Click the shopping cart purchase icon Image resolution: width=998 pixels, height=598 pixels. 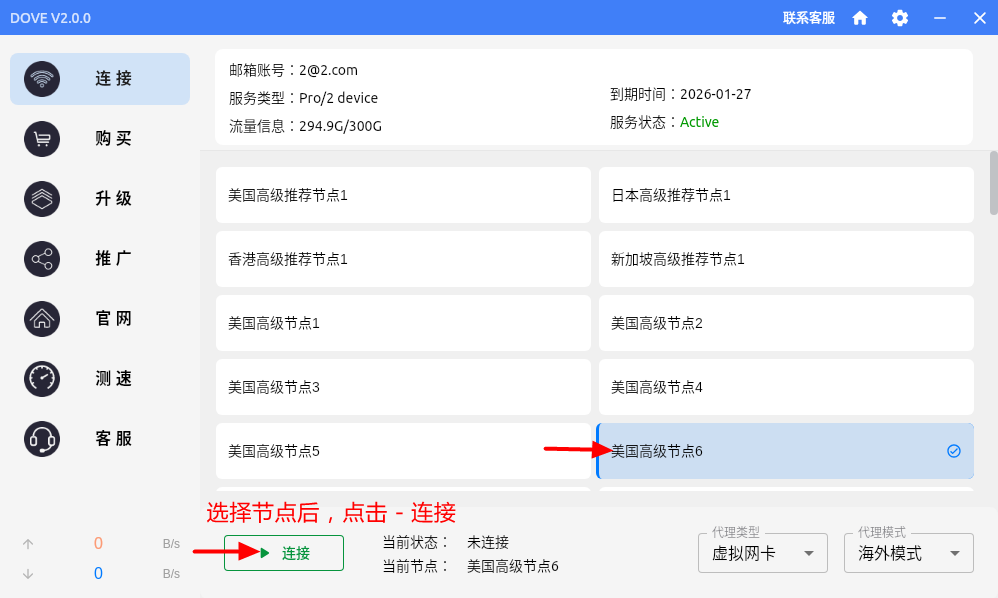tap(42, 139)
